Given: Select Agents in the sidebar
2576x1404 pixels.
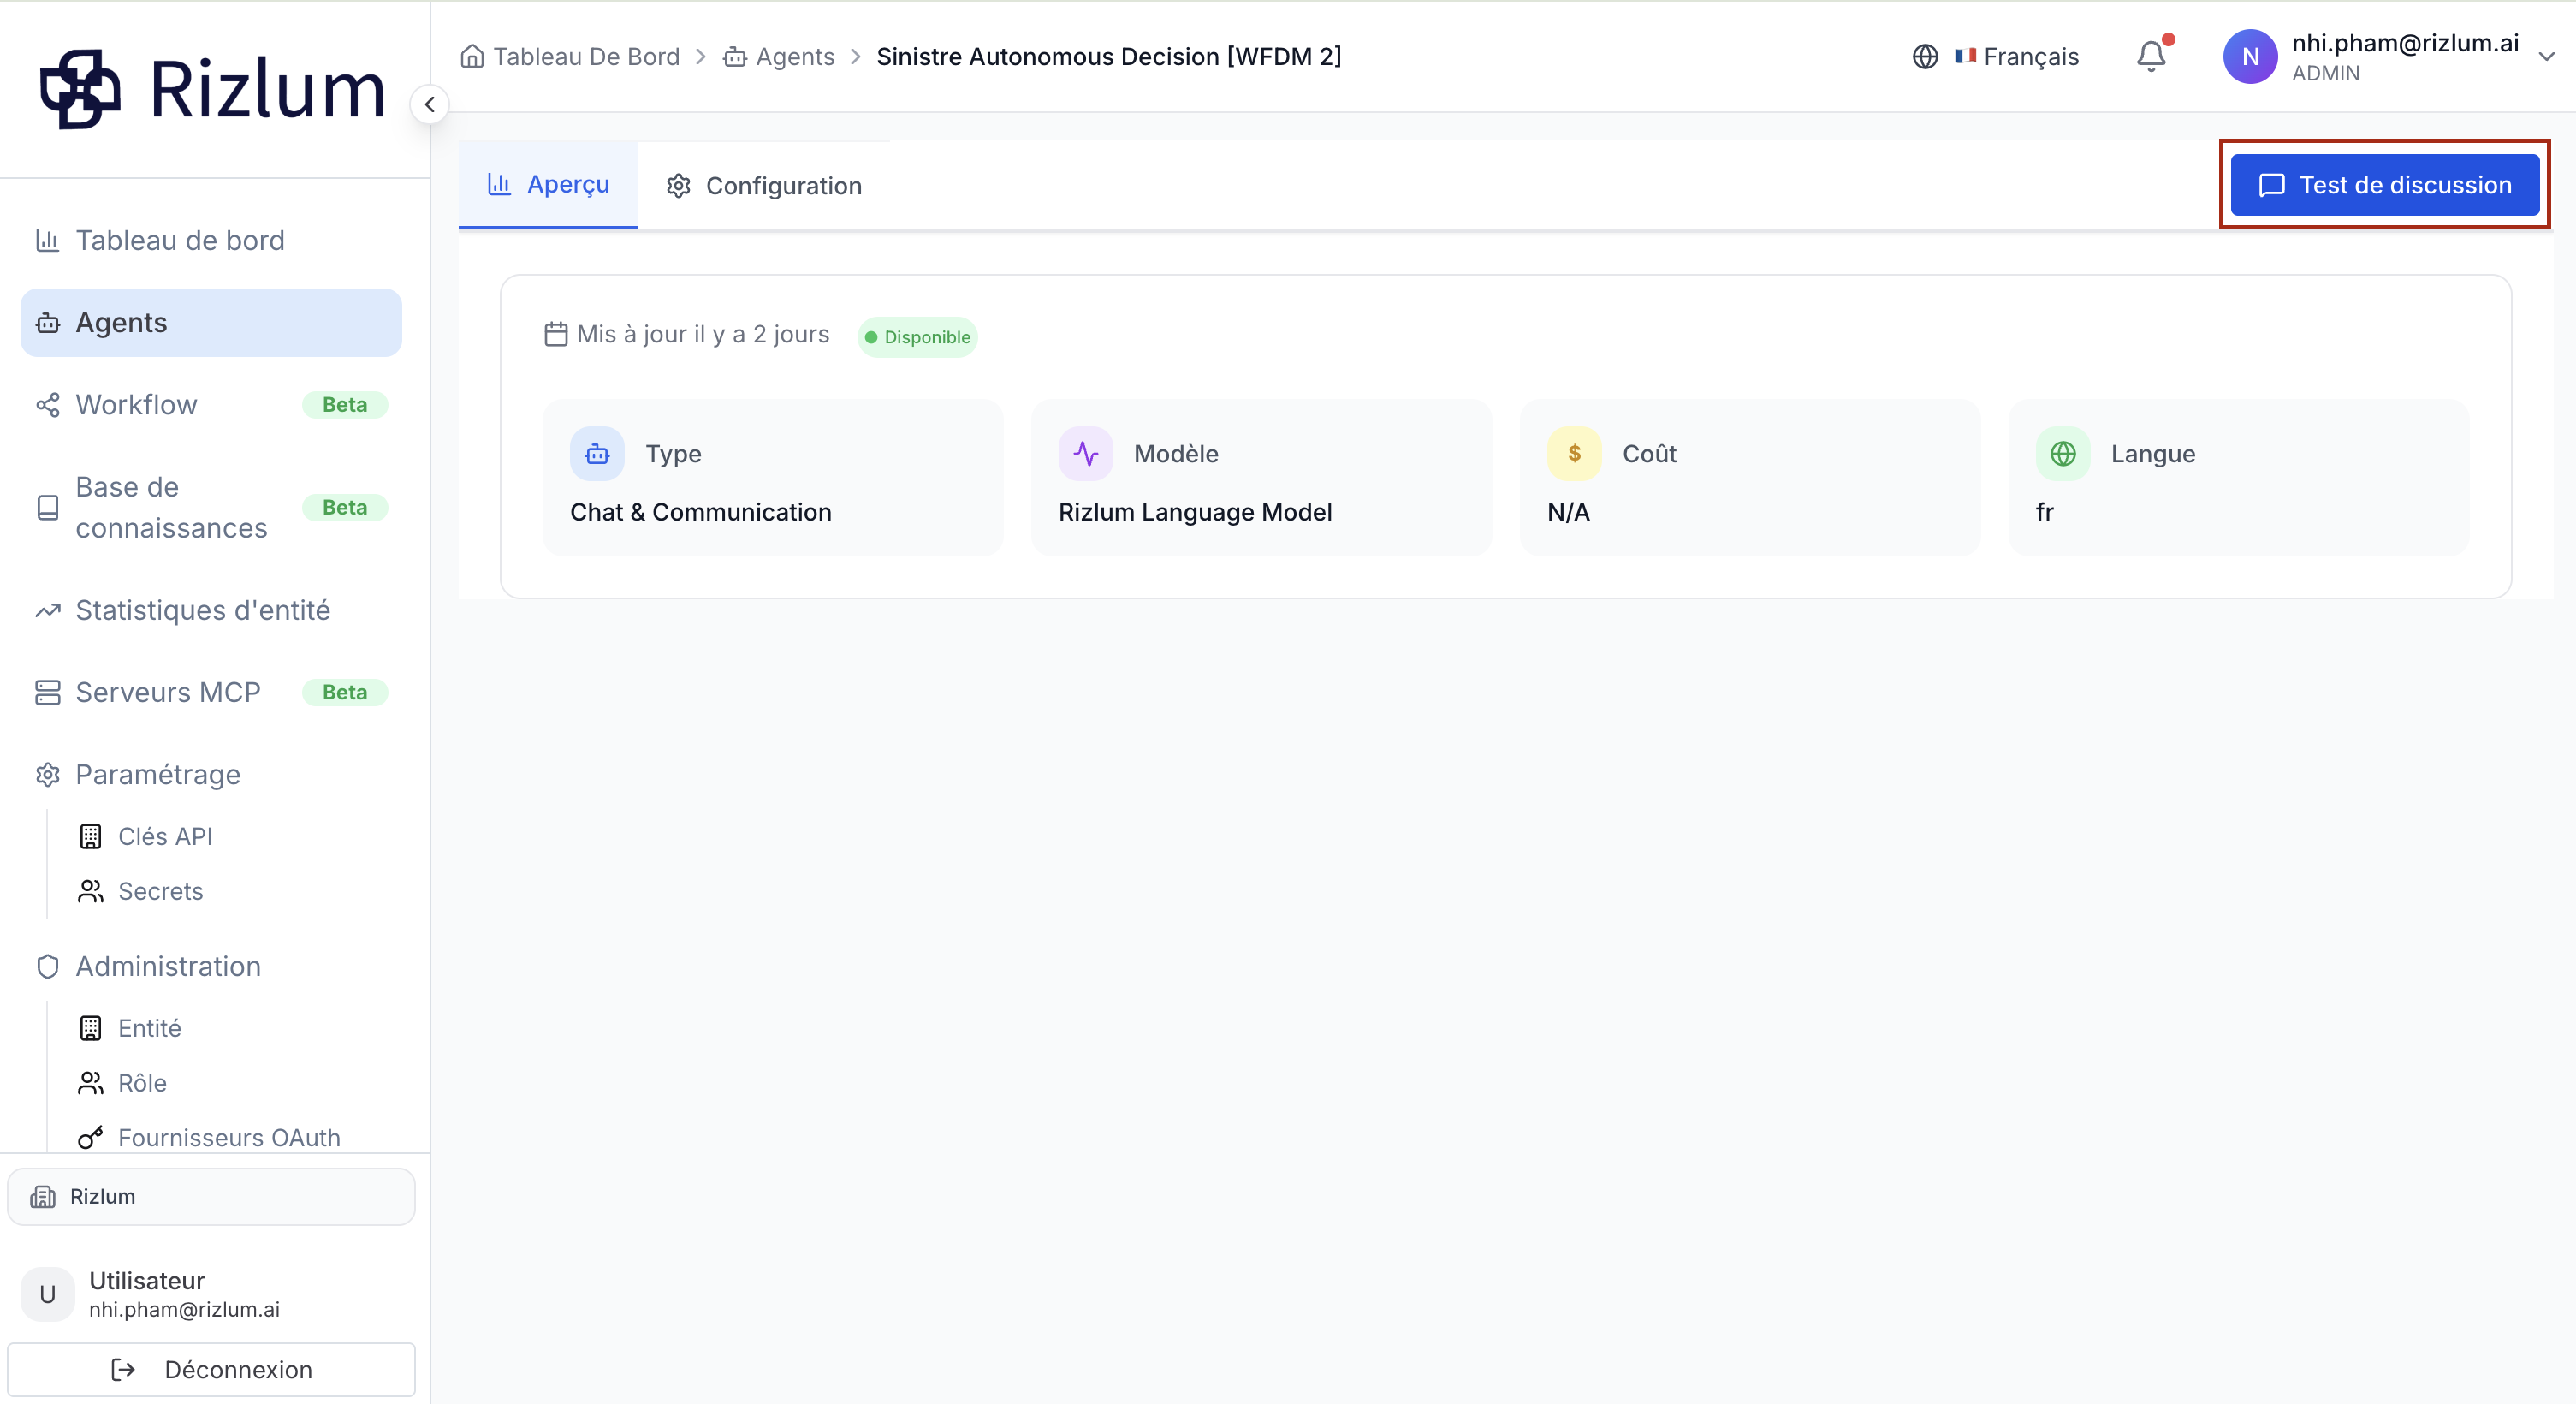Looking at the screenshot, I should 211,322.
